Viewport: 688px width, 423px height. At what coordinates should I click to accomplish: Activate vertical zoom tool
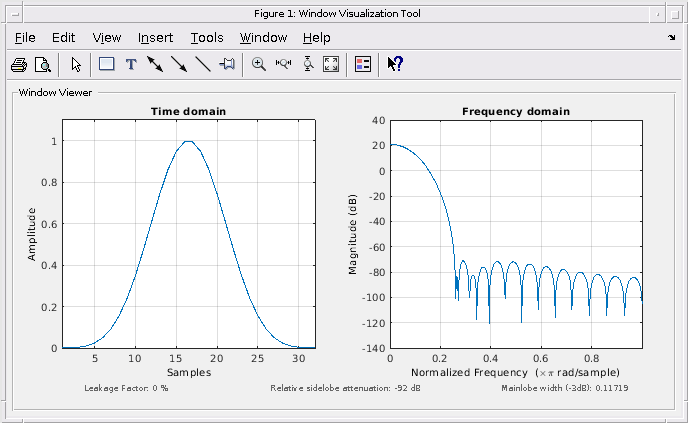(308, 64)
